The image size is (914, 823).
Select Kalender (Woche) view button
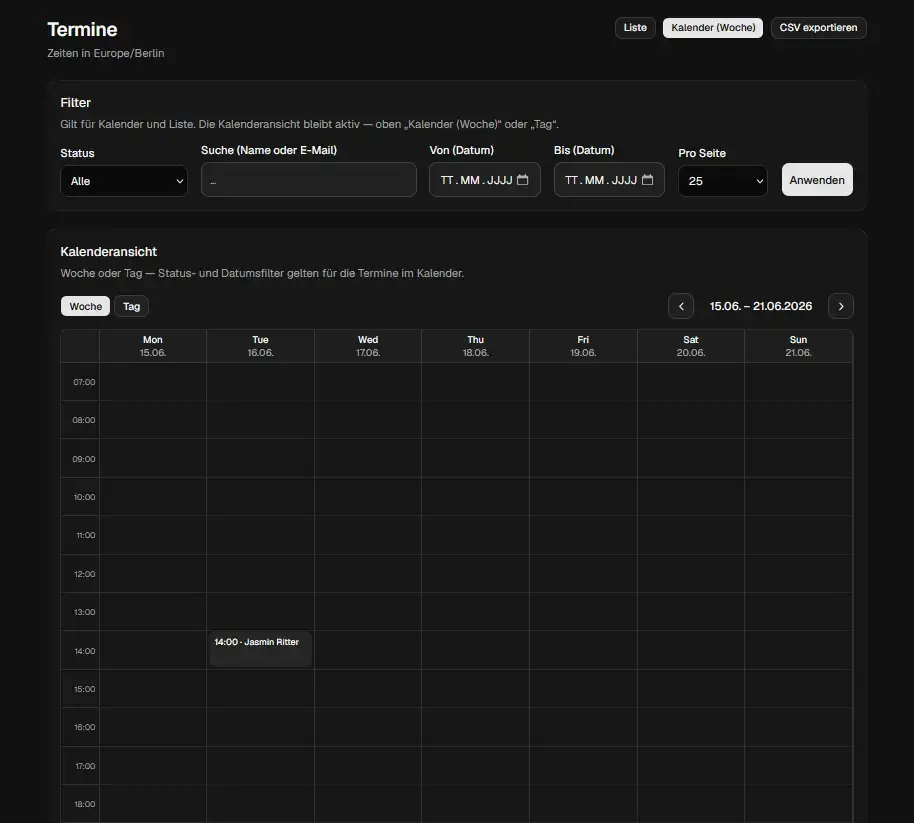712,27
